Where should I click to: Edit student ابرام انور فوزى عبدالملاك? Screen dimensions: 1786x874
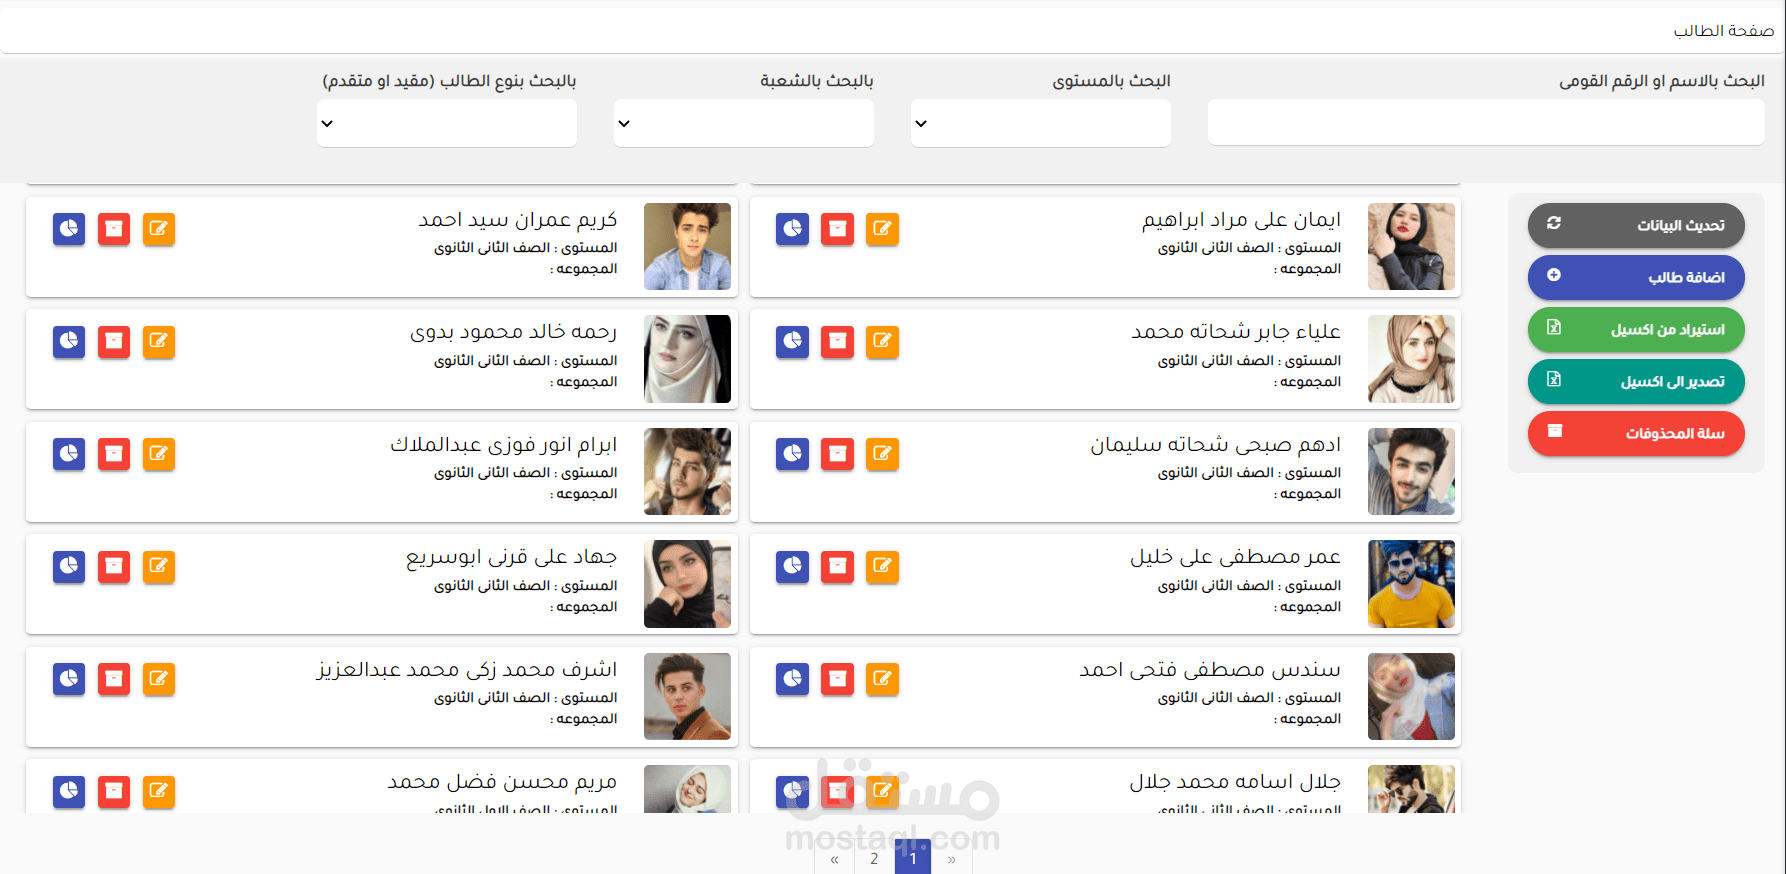click(158, 454)
